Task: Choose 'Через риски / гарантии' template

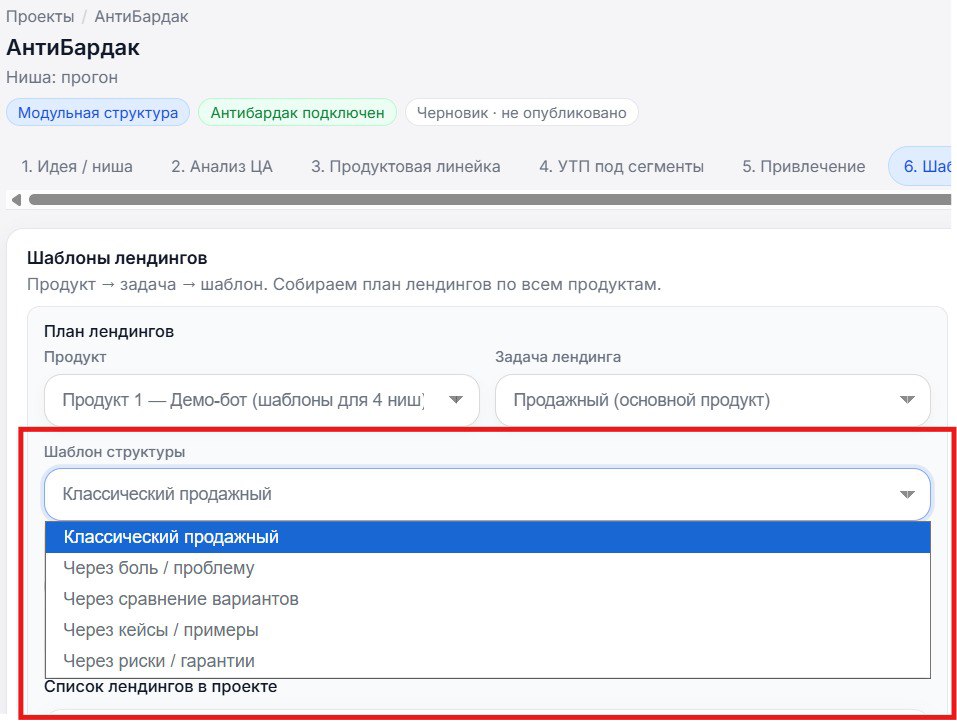Action: click(158, 660)
